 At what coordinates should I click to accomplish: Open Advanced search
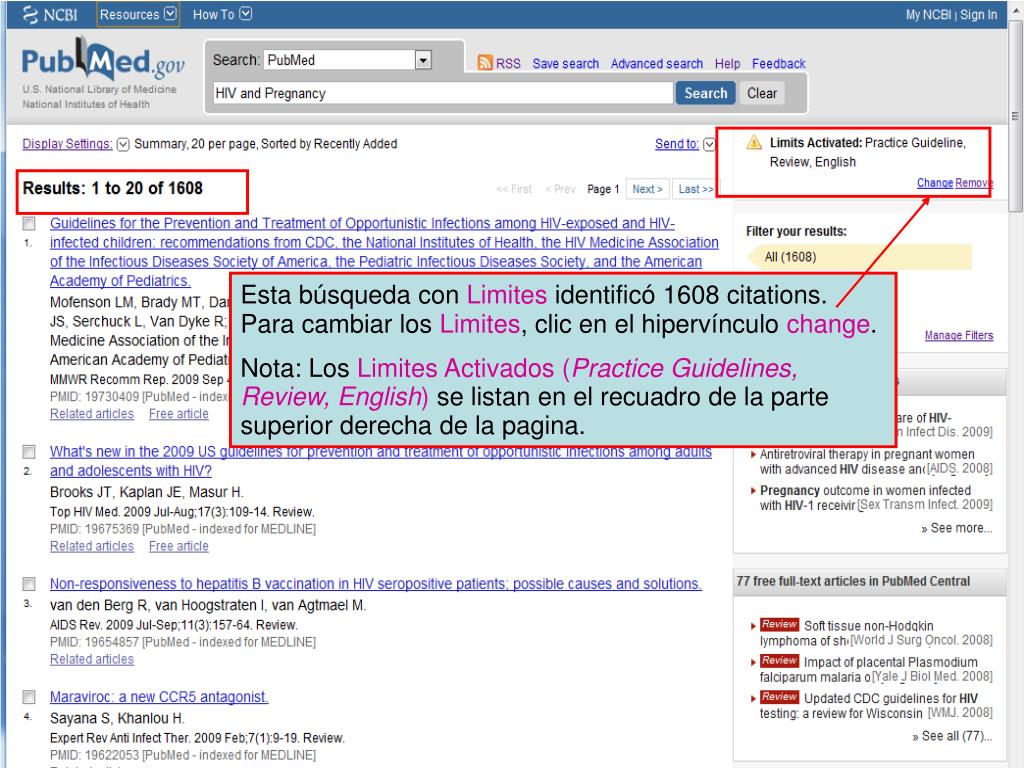pyautogui.click(x=656, y=63)
